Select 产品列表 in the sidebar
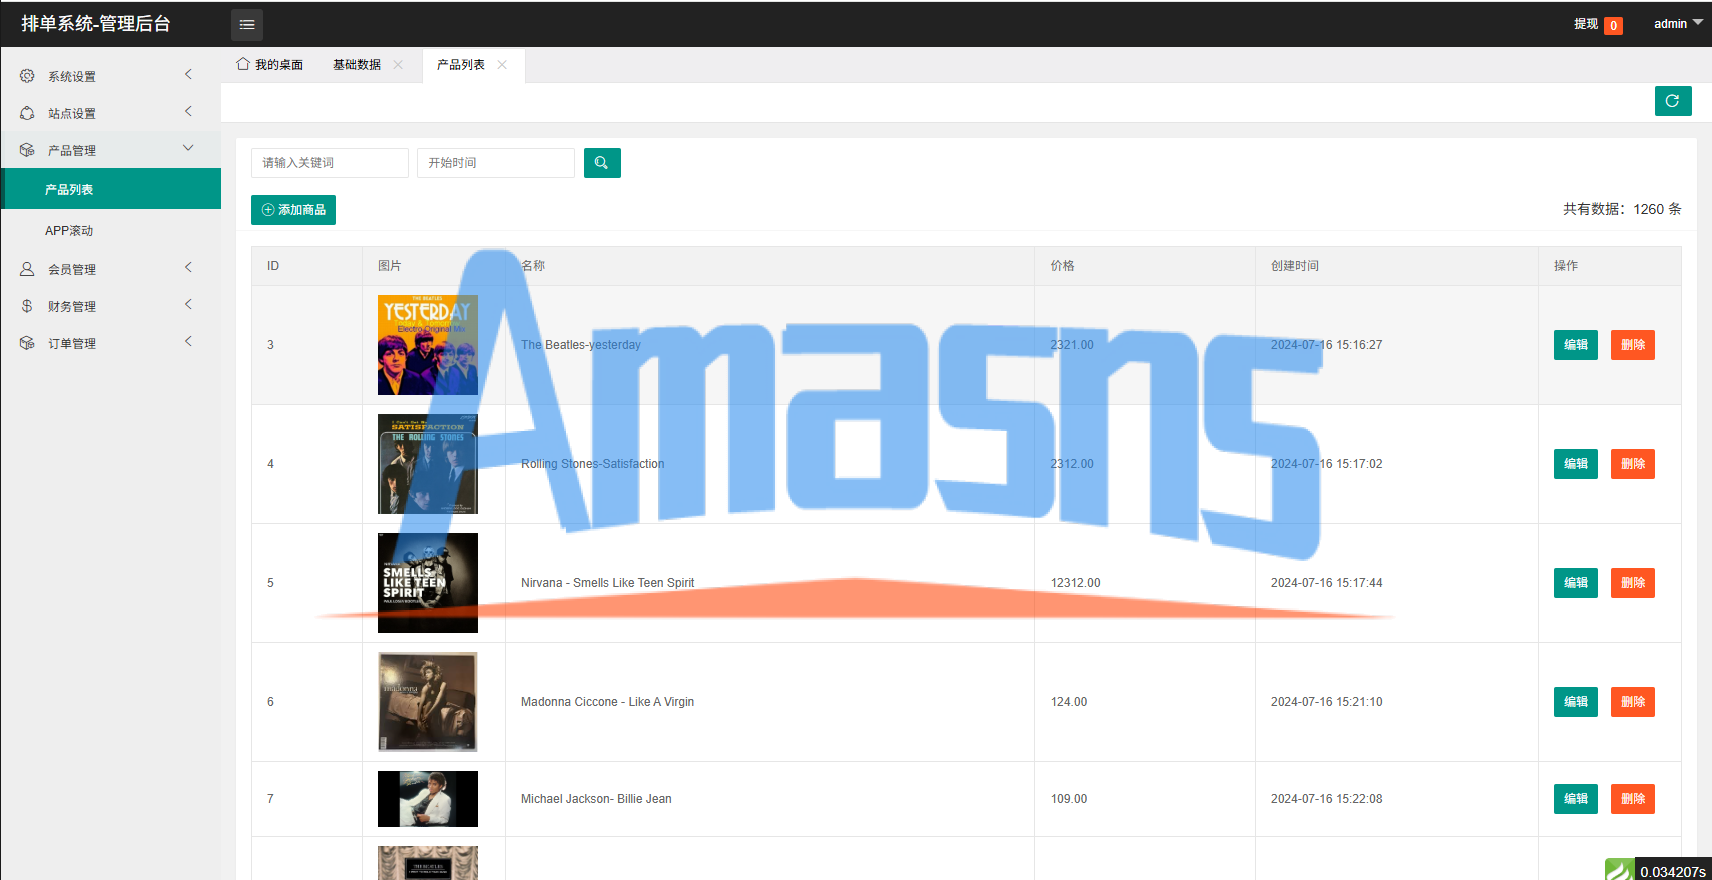This screenshot has height=880, width=1712. coord(111,189)
